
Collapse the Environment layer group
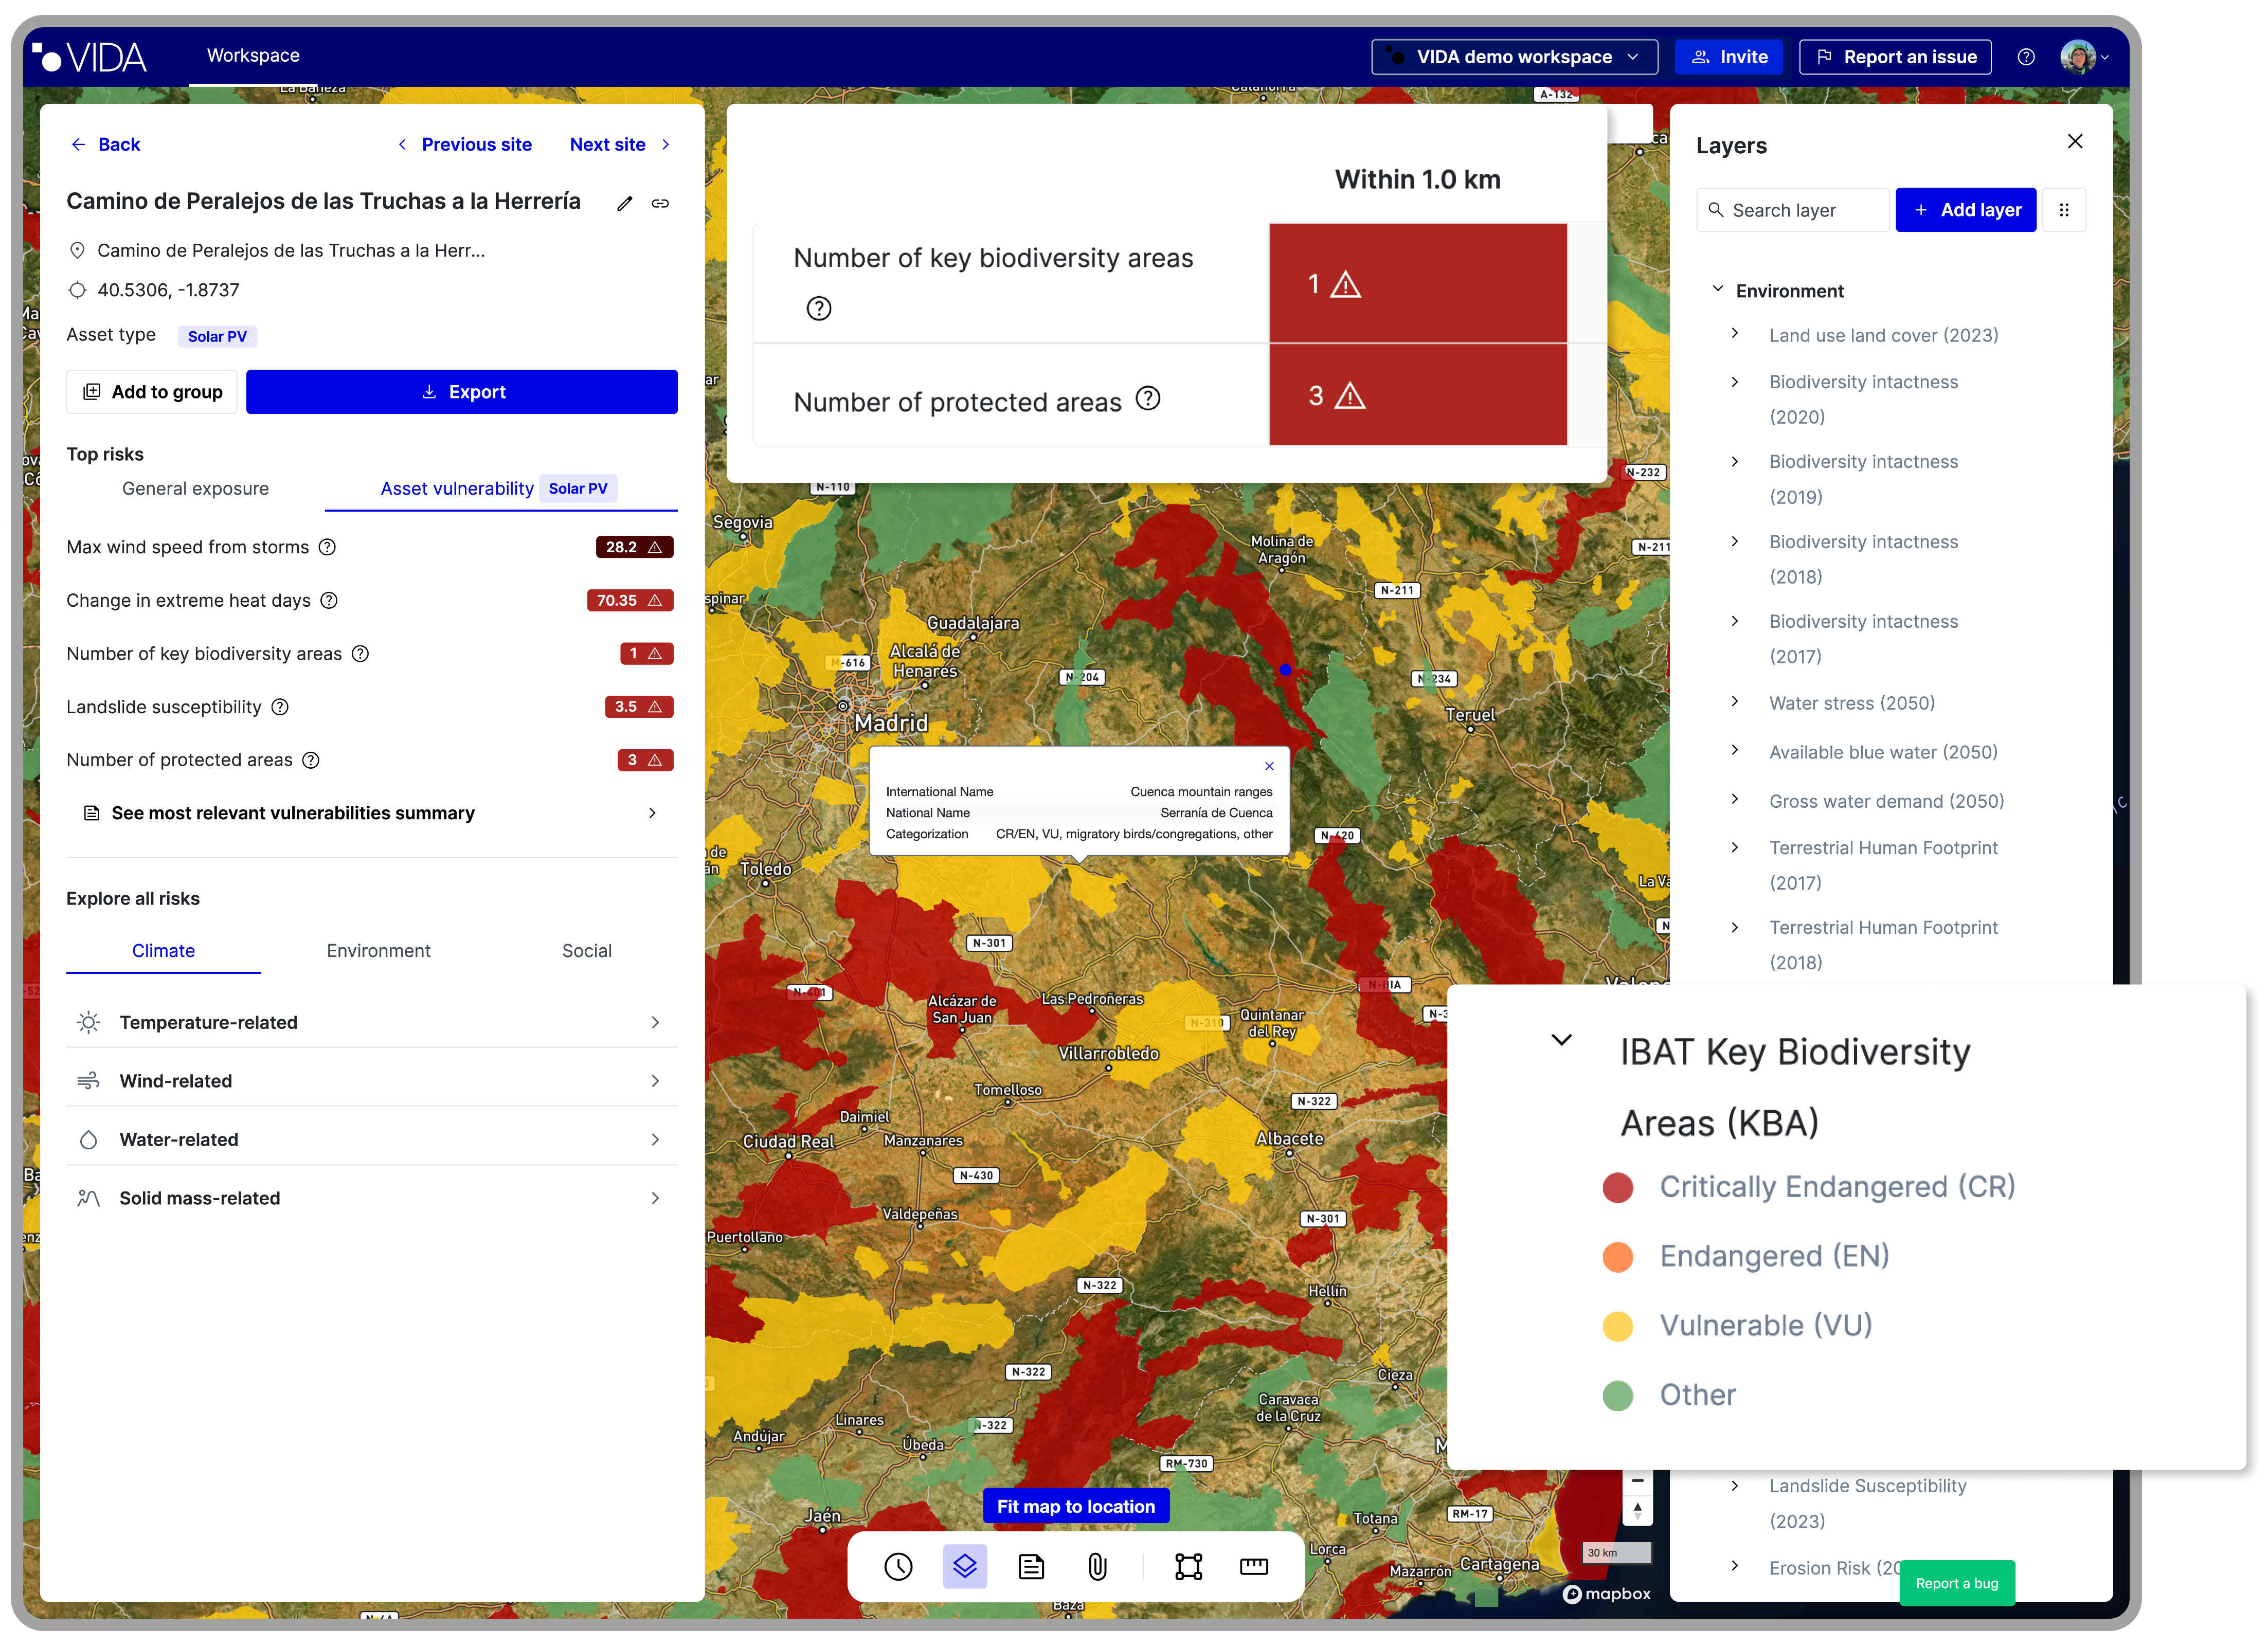tap(1718, 290)
